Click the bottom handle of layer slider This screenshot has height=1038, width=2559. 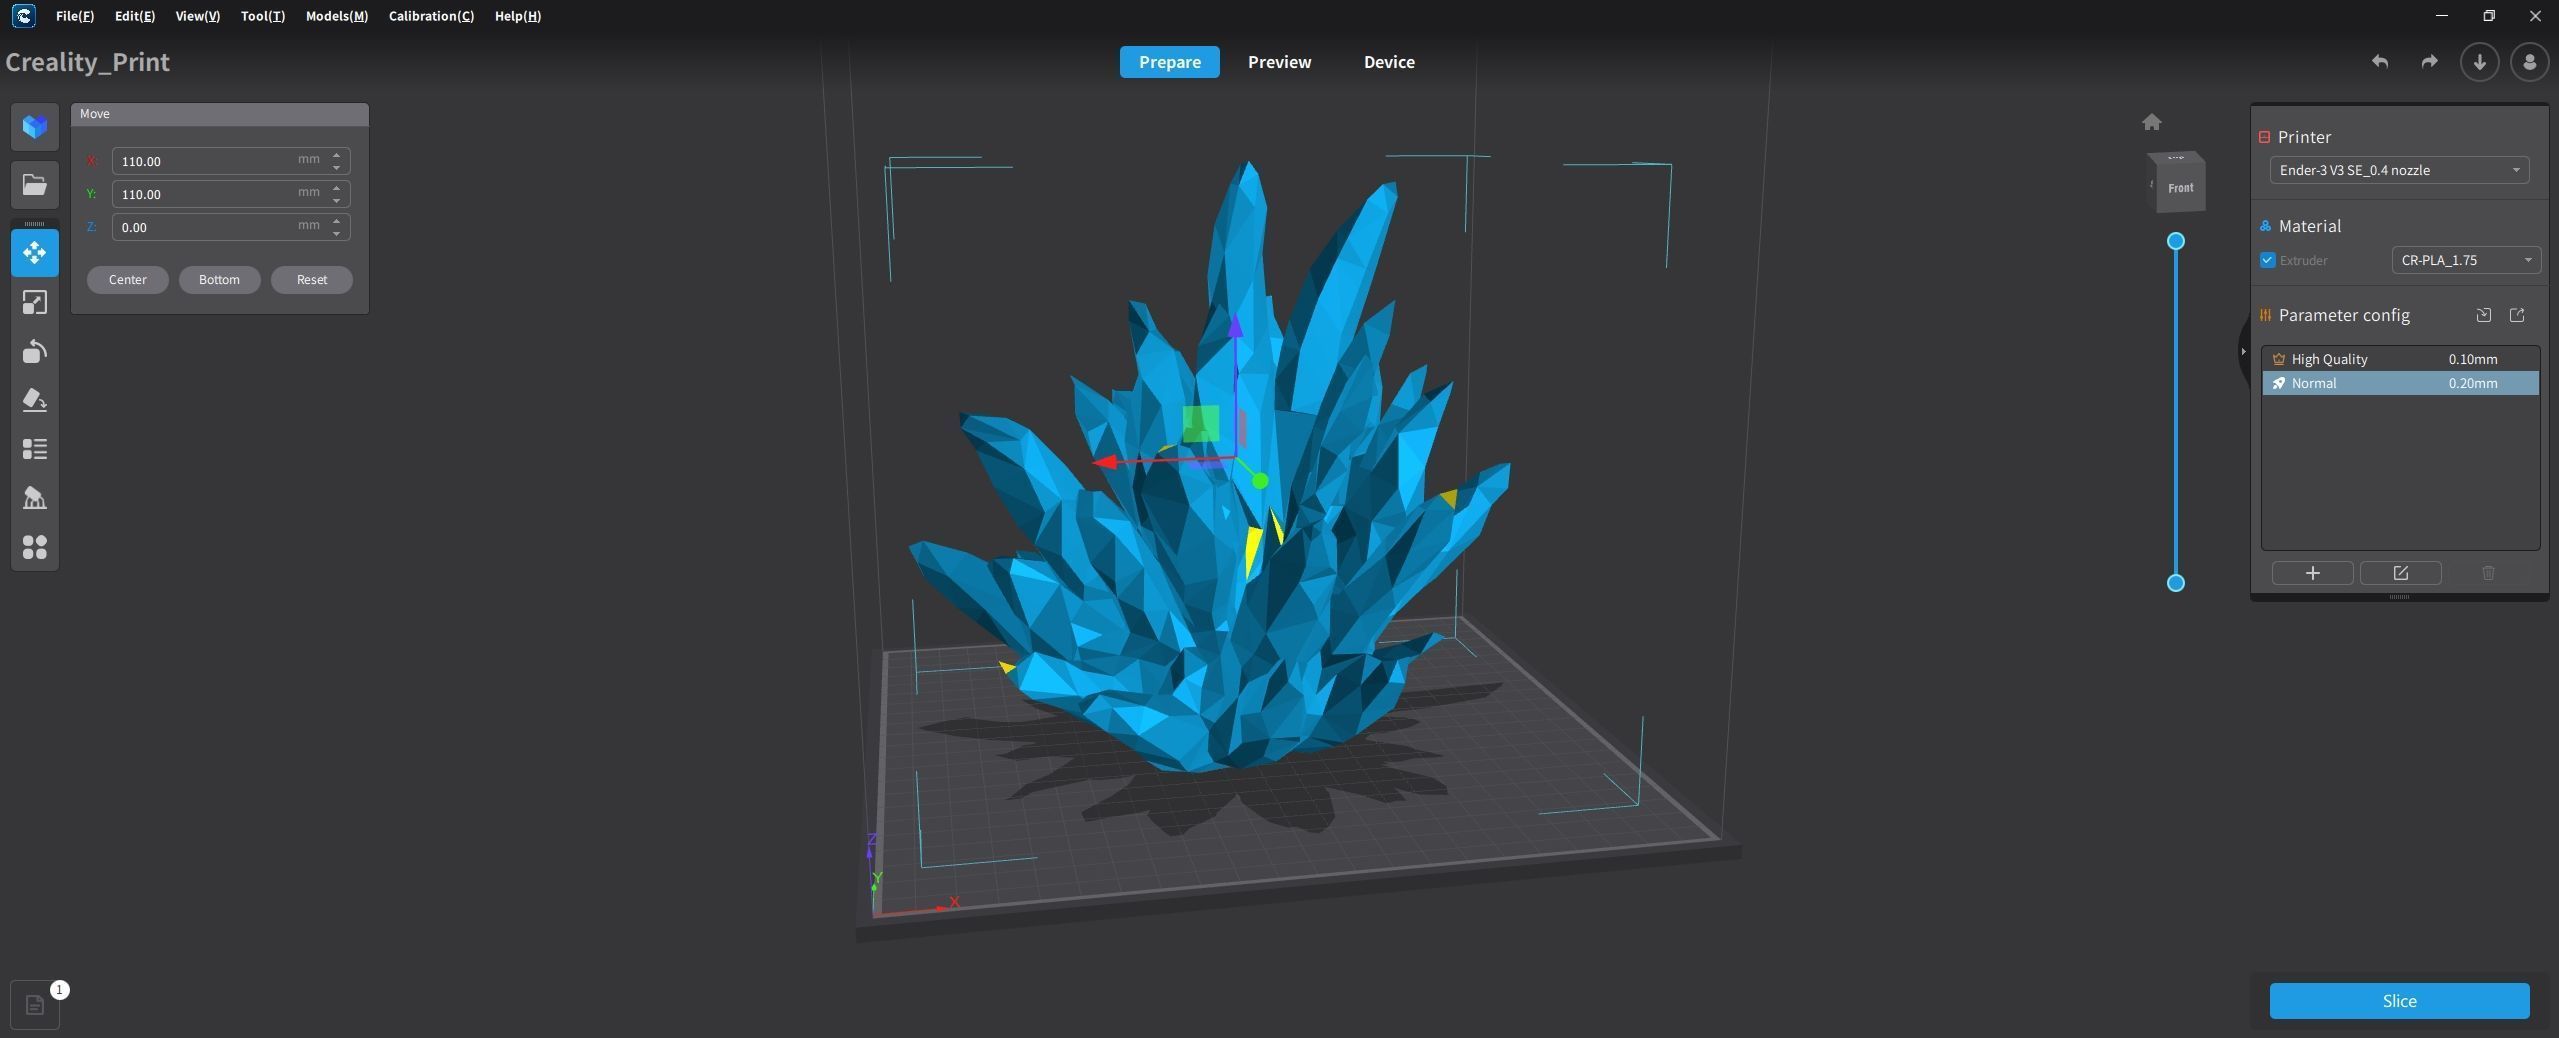[x=2175, y=583]
